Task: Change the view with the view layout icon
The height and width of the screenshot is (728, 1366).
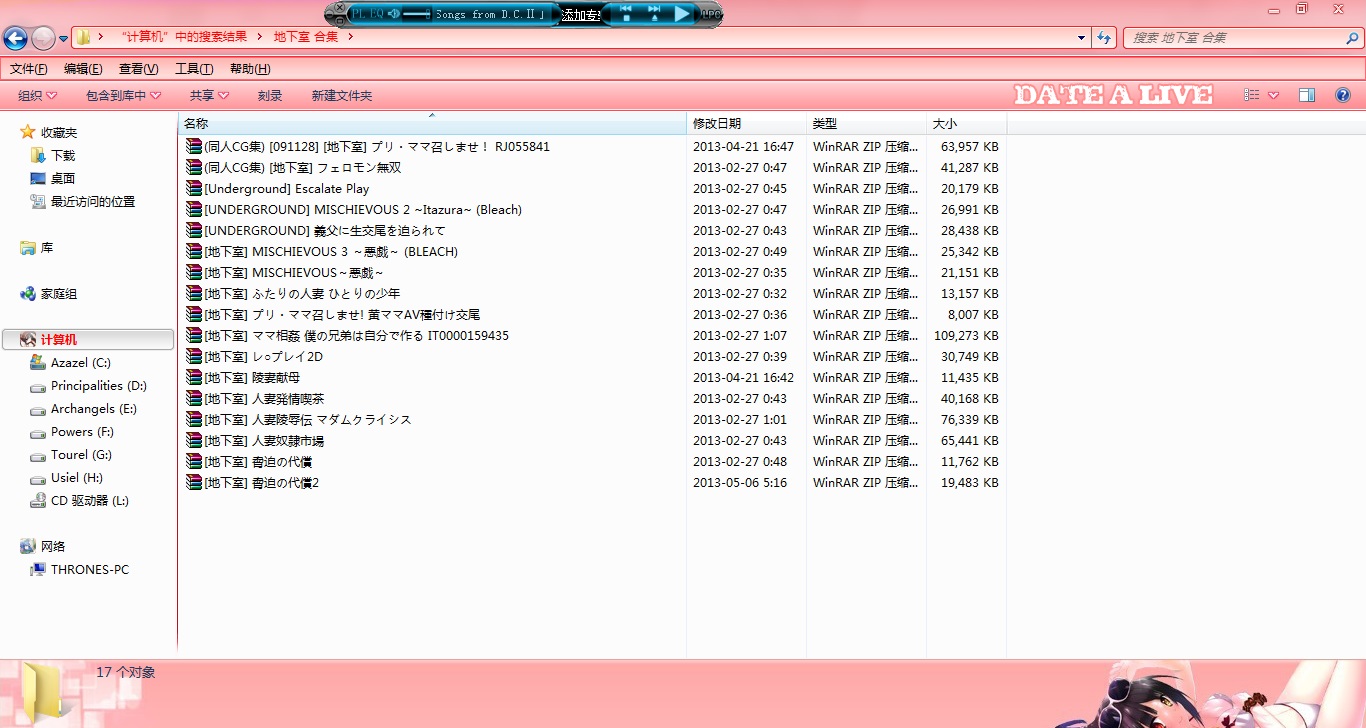Action: [x=1251, y=95]
